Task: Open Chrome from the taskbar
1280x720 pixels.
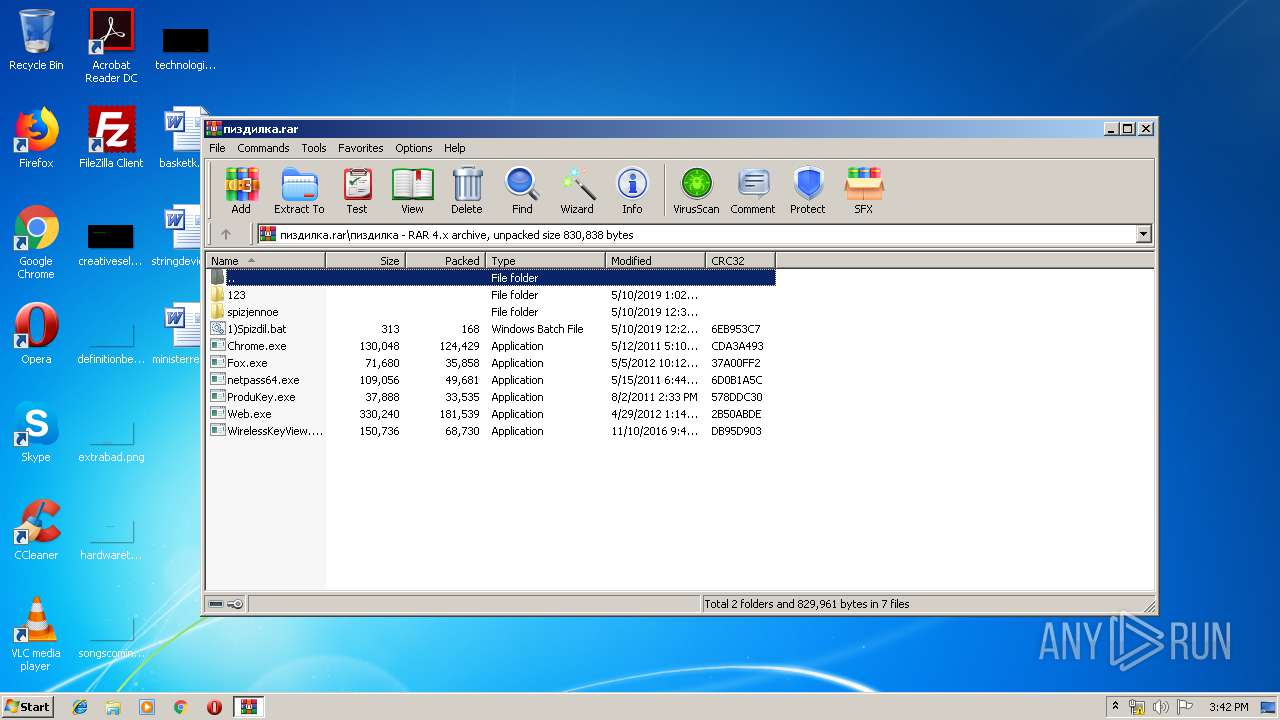Action: click(x=180, y=707)
